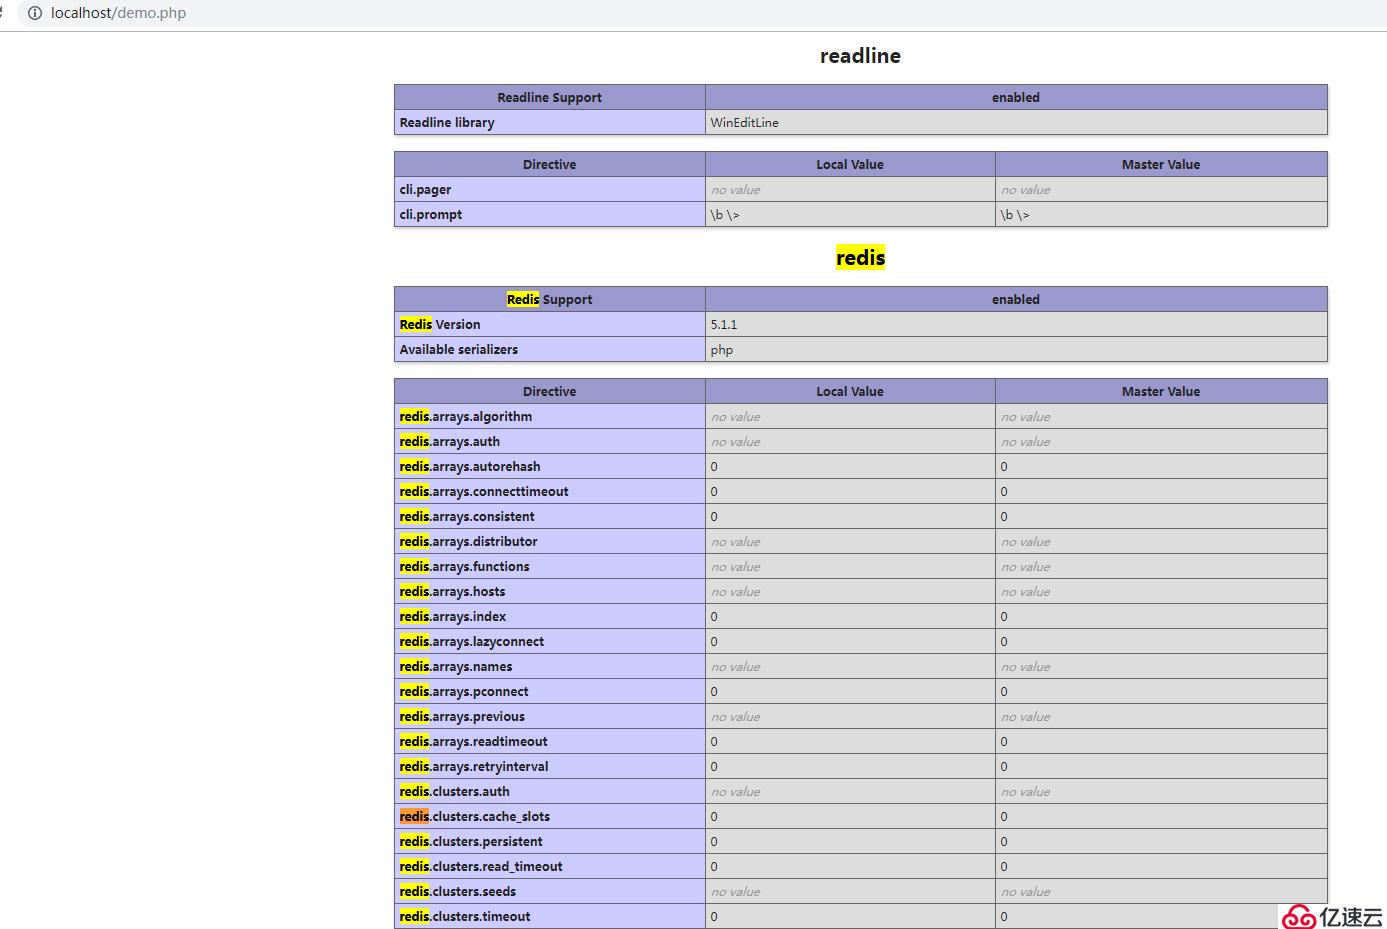Click redis.arrays.consistent directive

pos(467,516)
